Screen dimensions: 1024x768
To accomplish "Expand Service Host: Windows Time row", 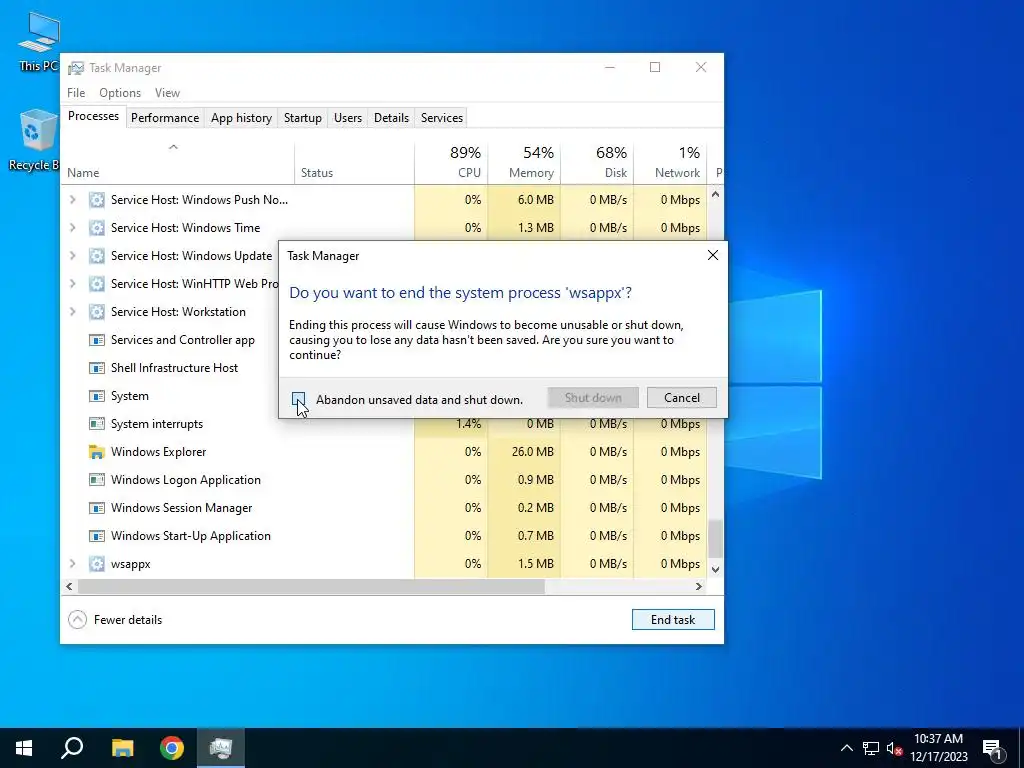I will (72, 228).
